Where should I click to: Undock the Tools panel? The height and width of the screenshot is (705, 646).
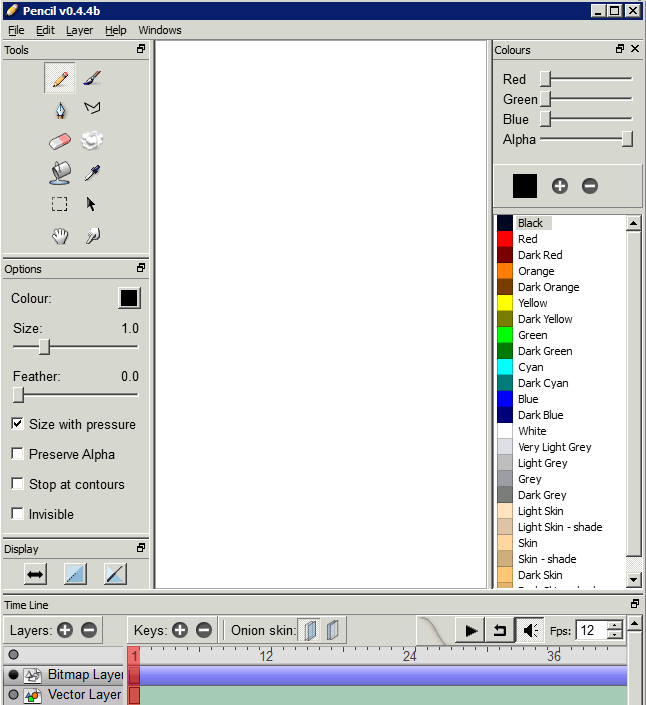click(141, 49)
